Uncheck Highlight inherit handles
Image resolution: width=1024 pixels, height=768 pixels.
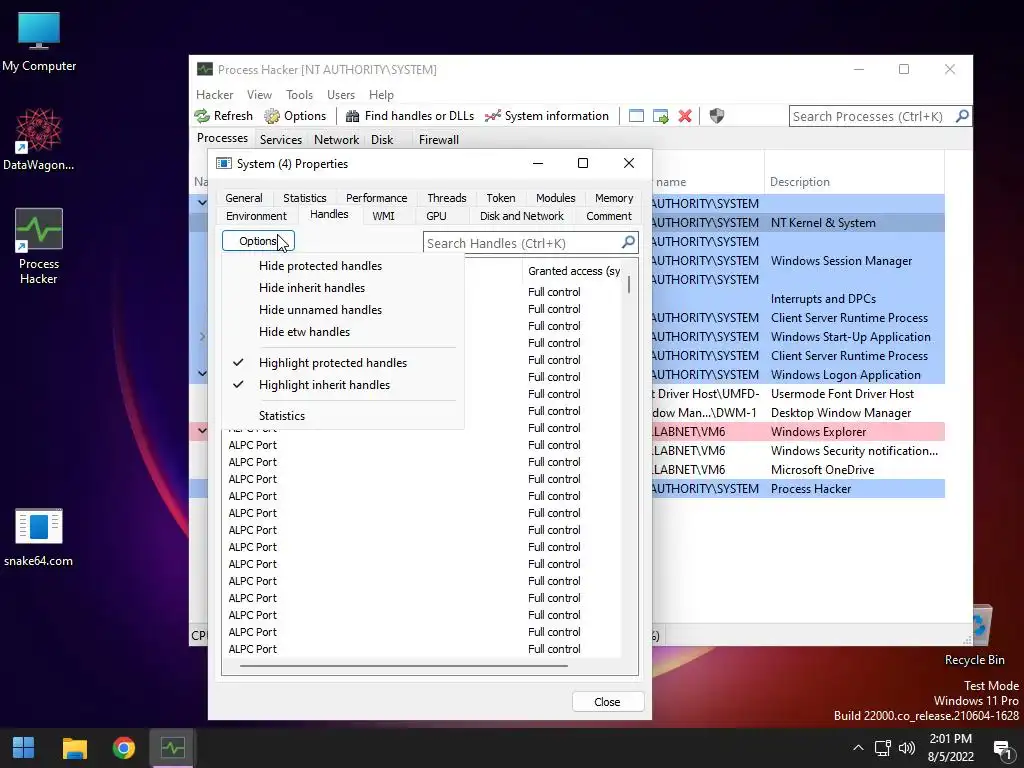pyautogui.click(x=343, y=385)
